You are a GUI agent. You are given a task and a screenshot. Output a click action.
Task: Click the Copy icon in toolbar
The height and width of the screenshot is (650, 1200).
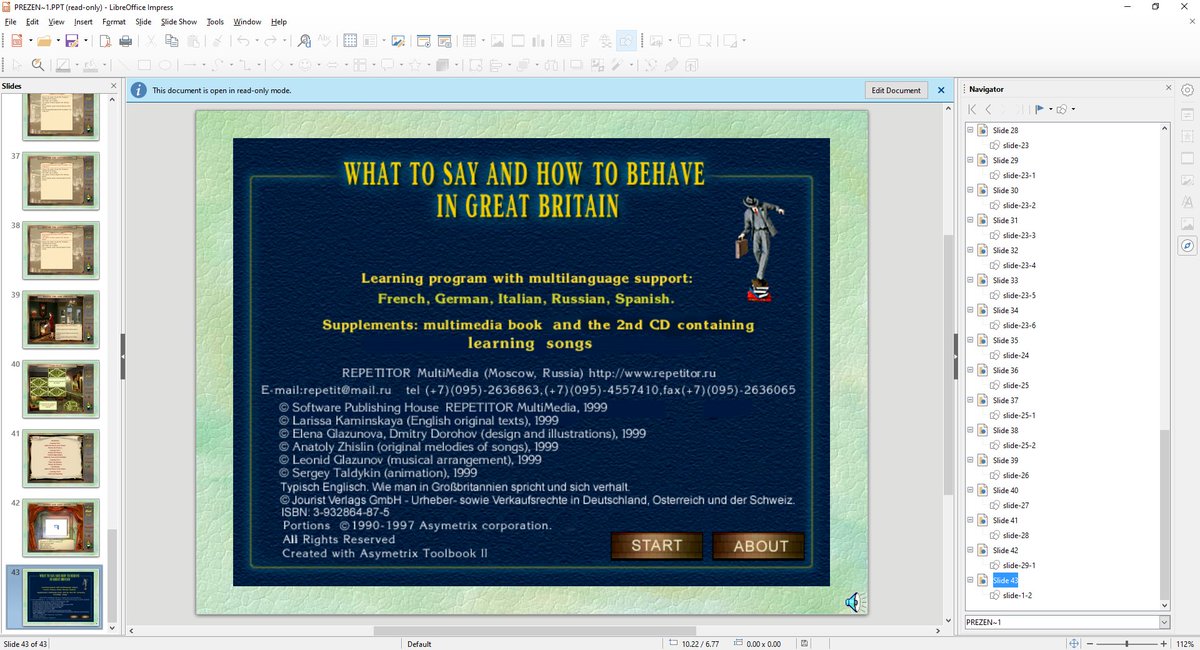171,41
